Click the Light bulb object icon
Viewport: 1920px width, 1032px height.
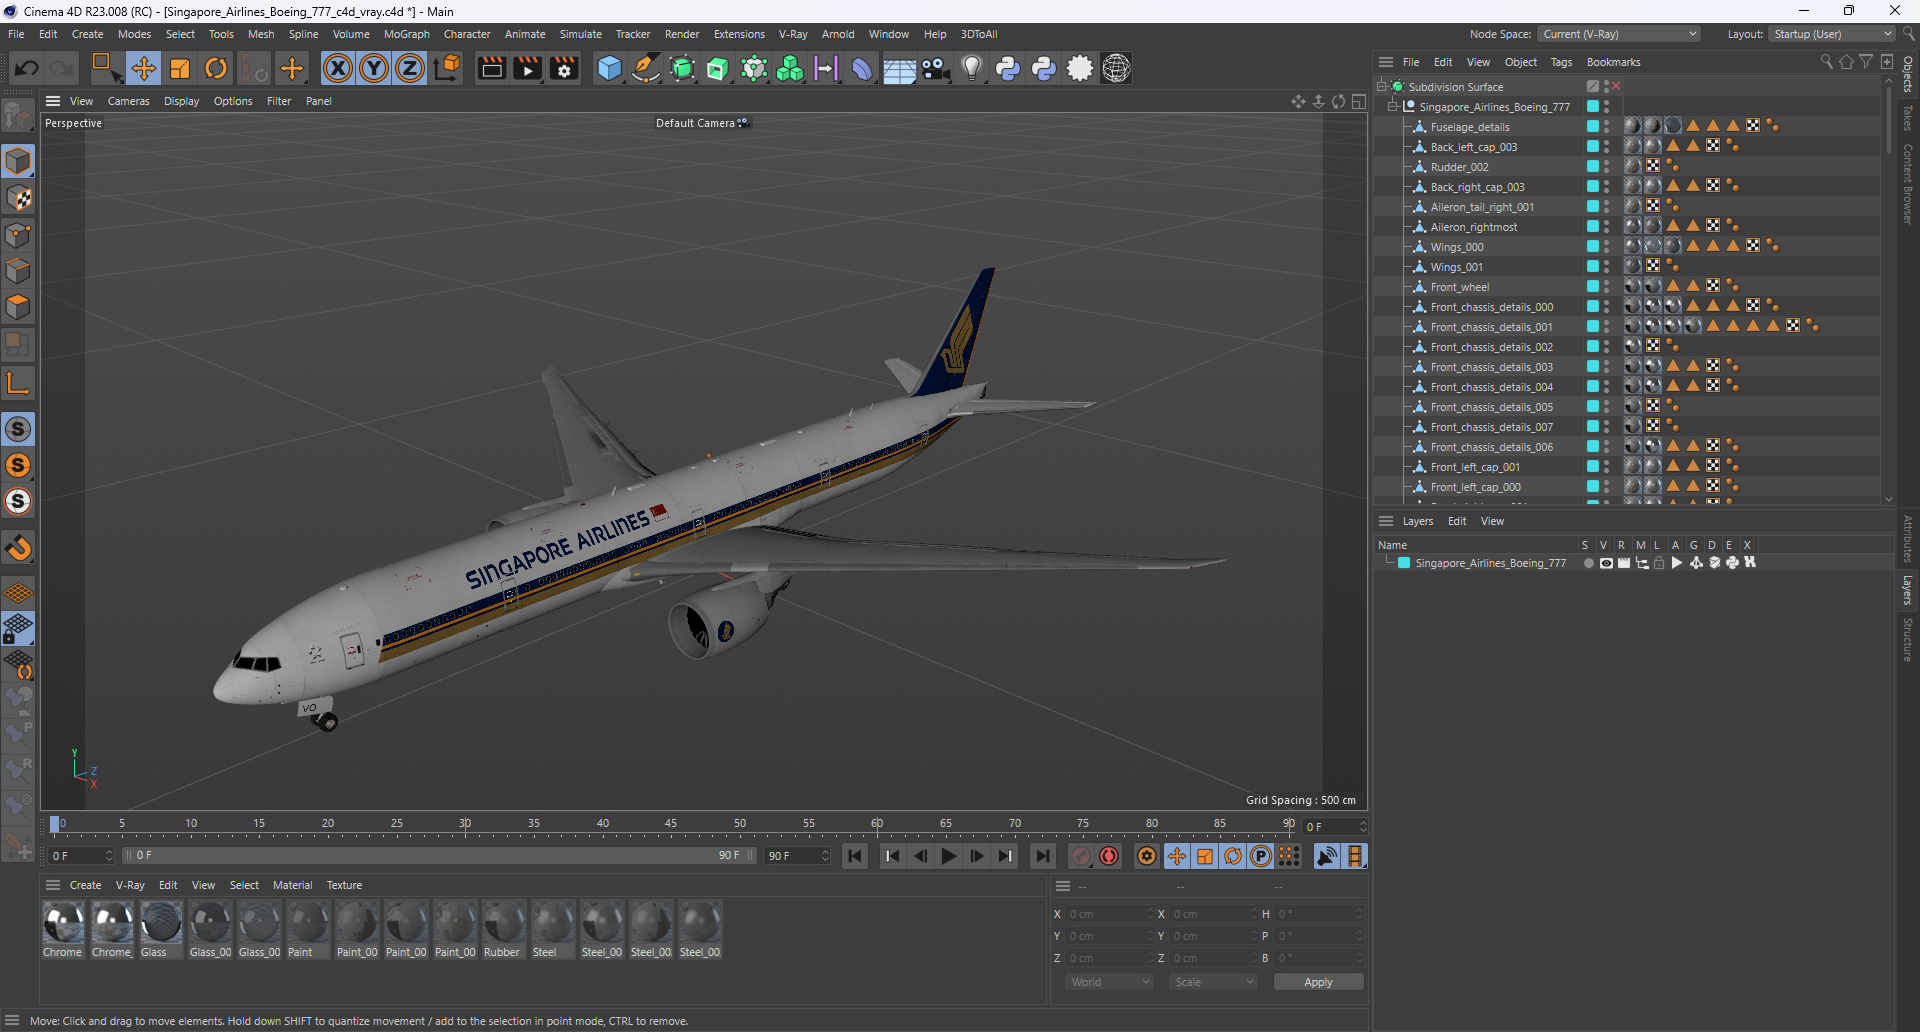(x=971, y=68)
